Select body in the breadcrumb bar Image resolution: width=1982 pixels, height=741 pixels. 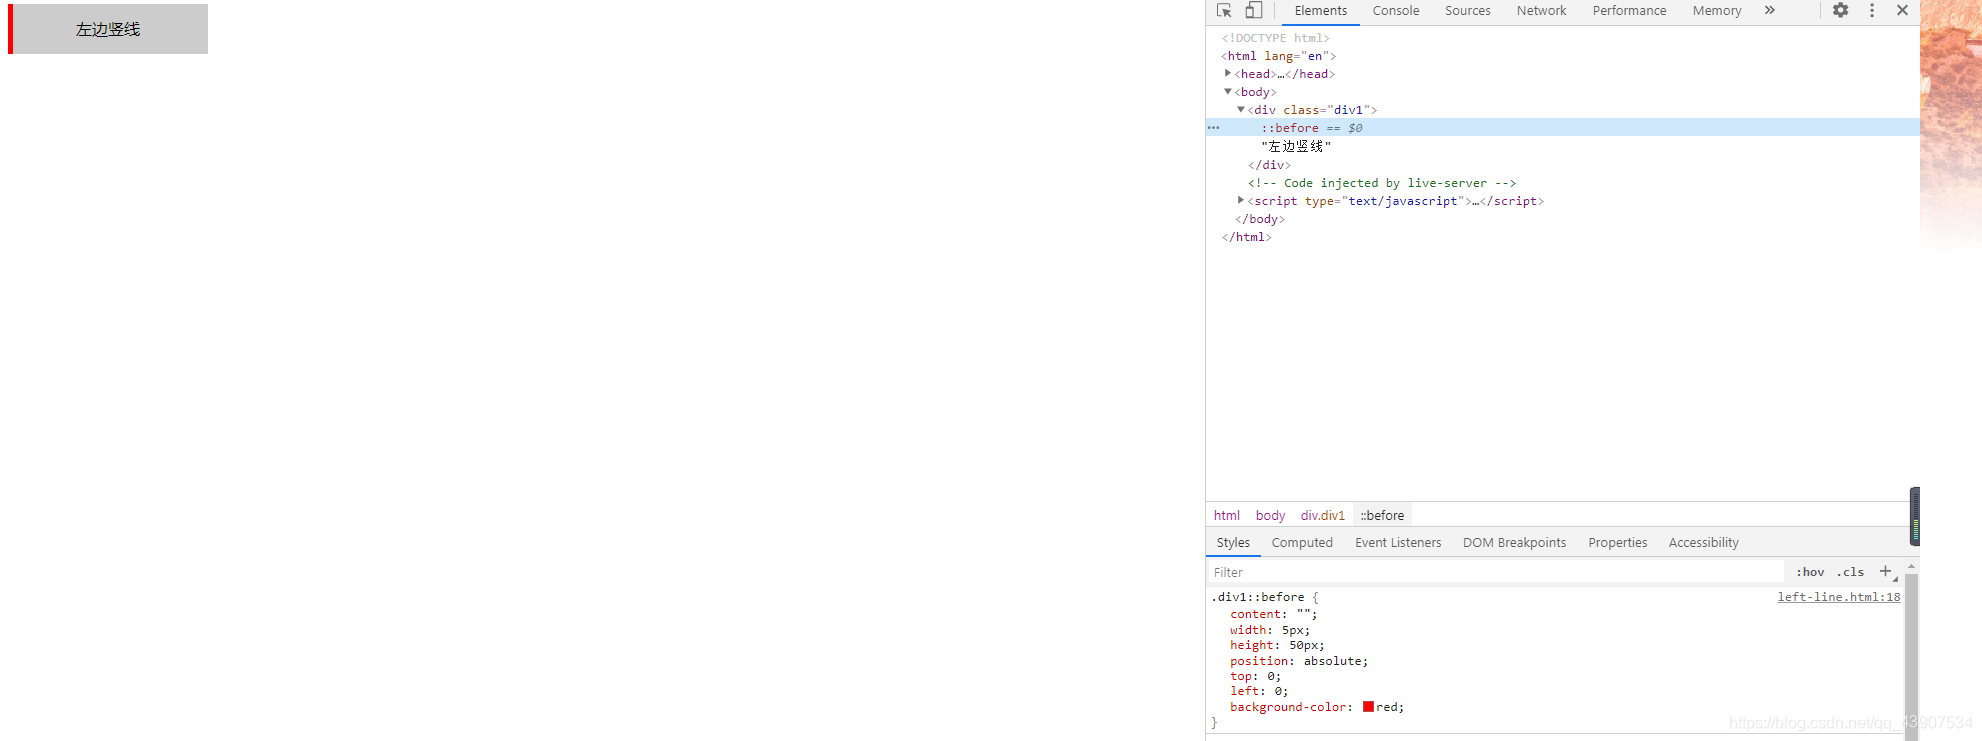(x=1270, y=516)
